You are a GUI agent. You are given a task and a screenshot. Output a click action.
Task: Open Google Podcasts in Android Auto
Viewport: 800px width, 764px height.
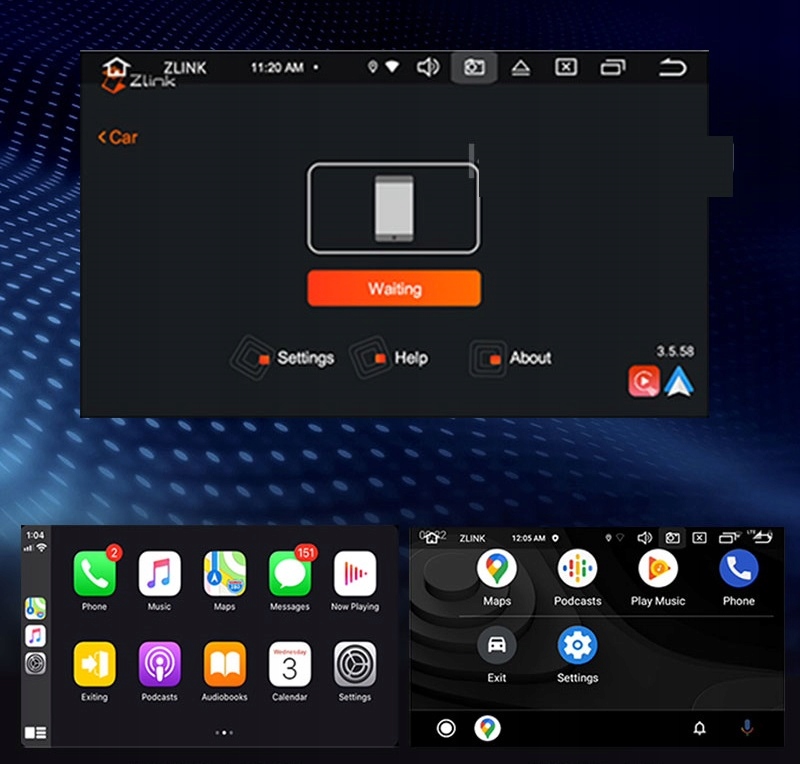pos(577,570)
